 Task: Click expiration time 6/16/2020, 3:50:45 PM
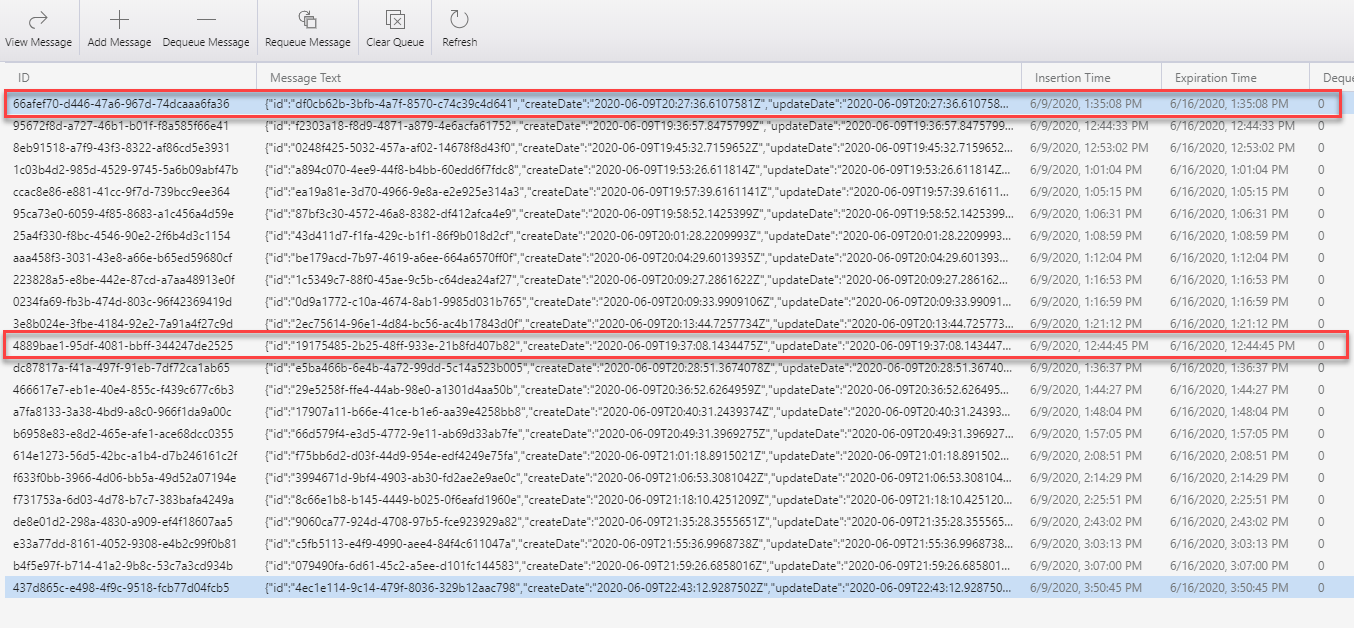[x=1229, y=588]
